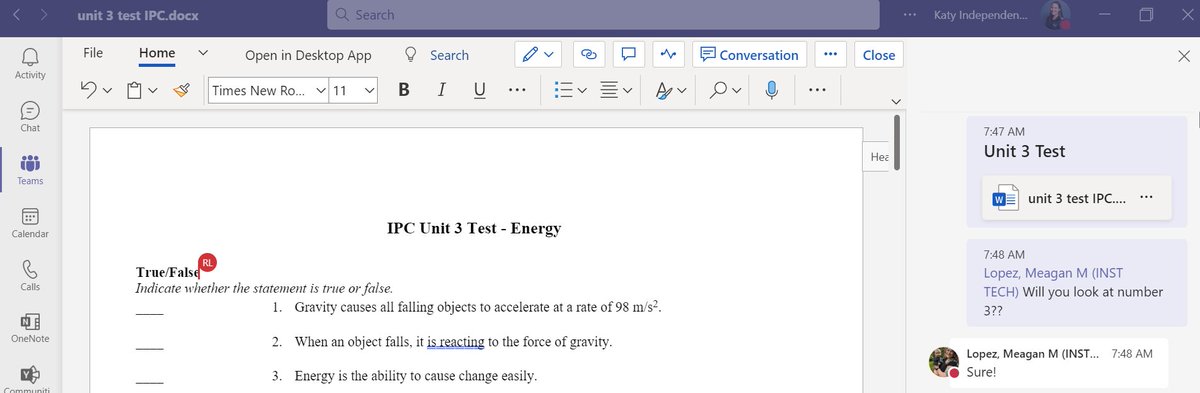This screenshot has height=393, width=1200.
Task: Expand bullet list dropdown arrow
Action: click(x=583, y=92)
